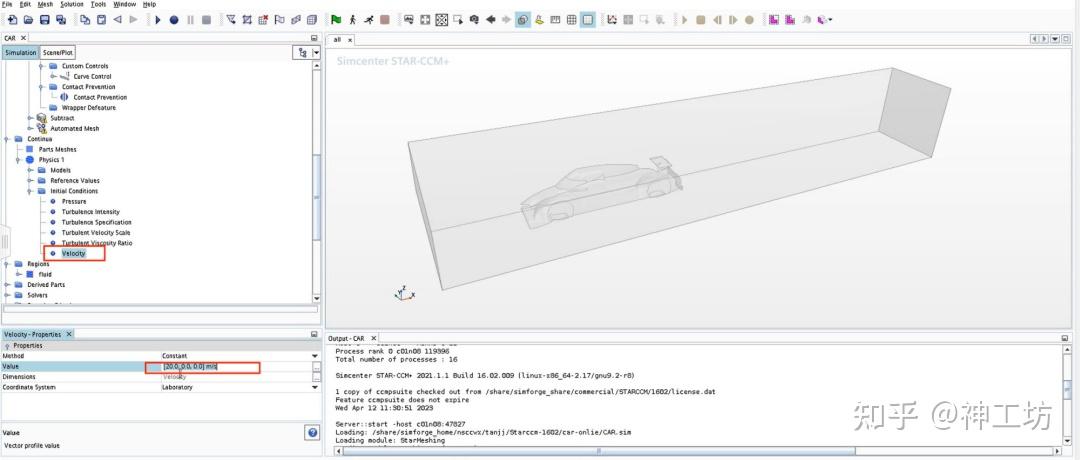1080x460 pixels.
Task: Click the animation record circle icon
Action: pyautogui.click(x=749, y=20)
